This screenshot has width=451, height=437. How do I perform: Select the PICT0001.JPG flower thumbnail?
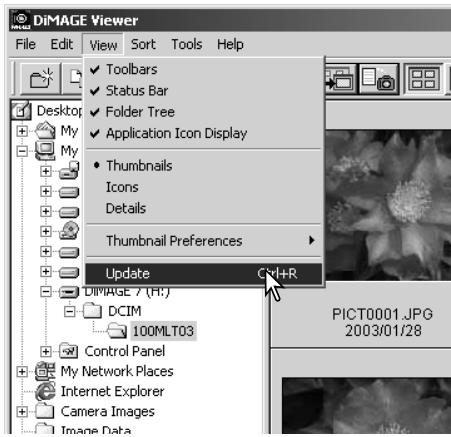pyautogui.click(x=388, y=205)
